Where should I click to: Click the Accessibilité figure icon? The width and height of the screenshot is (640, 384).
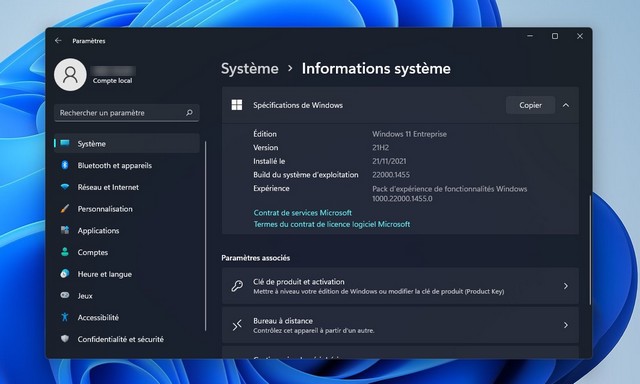coord(64,317)
